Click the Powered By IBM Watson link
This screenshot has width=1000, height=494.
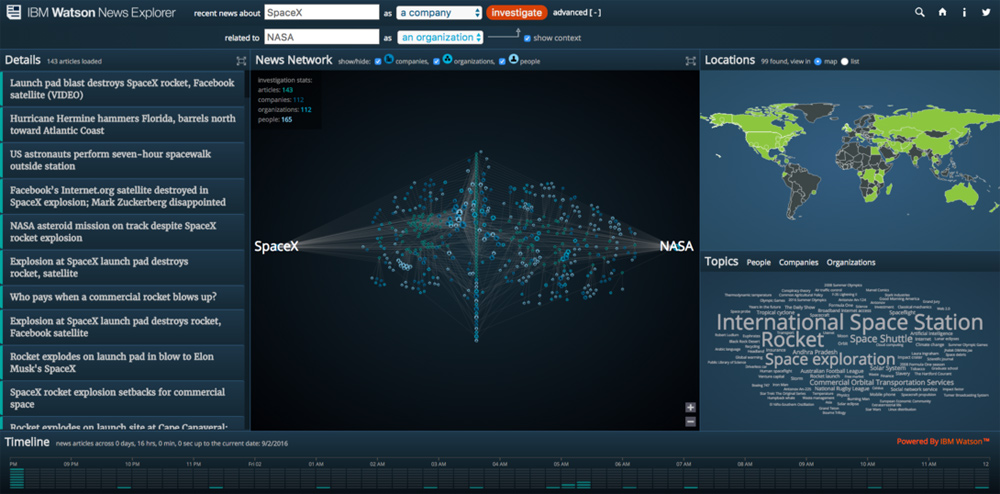click(943, 441)
